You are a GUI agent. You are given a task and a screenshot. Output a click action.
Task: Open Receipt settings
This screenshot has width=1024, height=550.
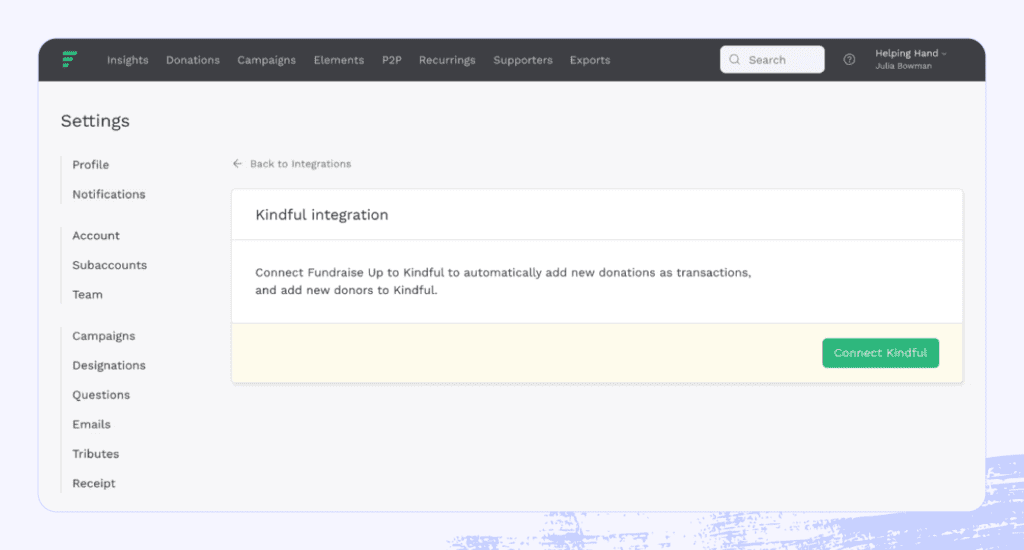93,483
